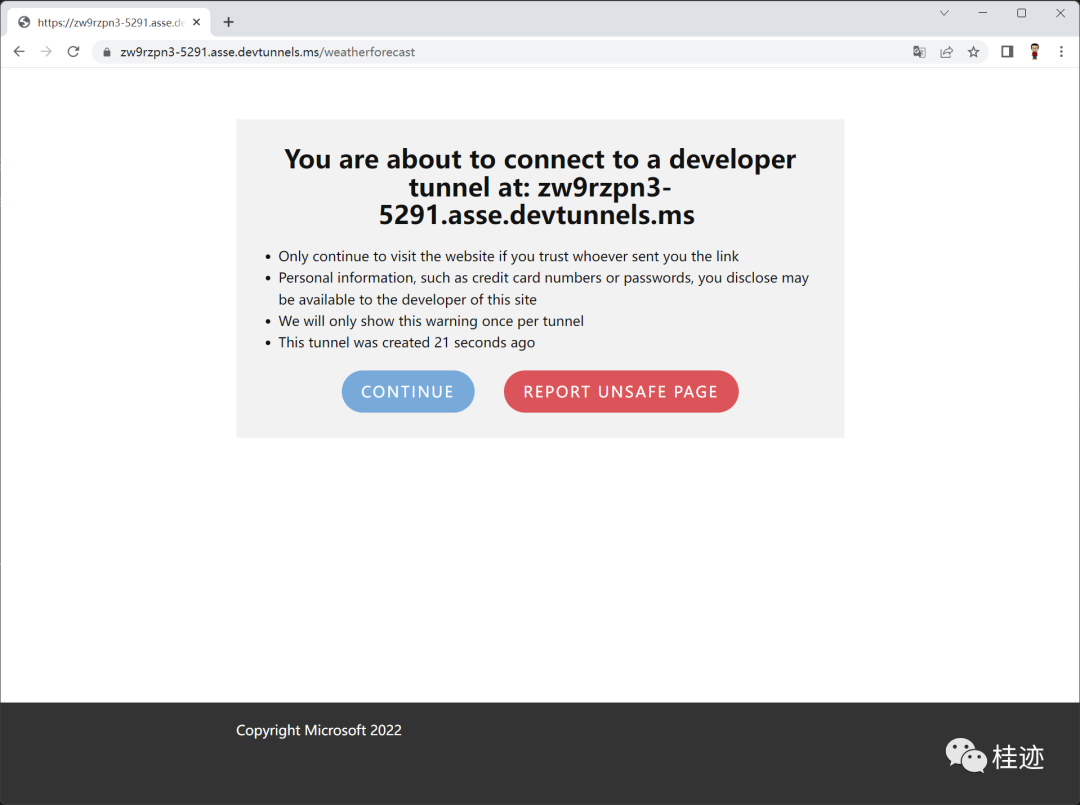Click the address bar URL
The height and width of the screenshot is (805, 1080).
click(x=267, y=52)
